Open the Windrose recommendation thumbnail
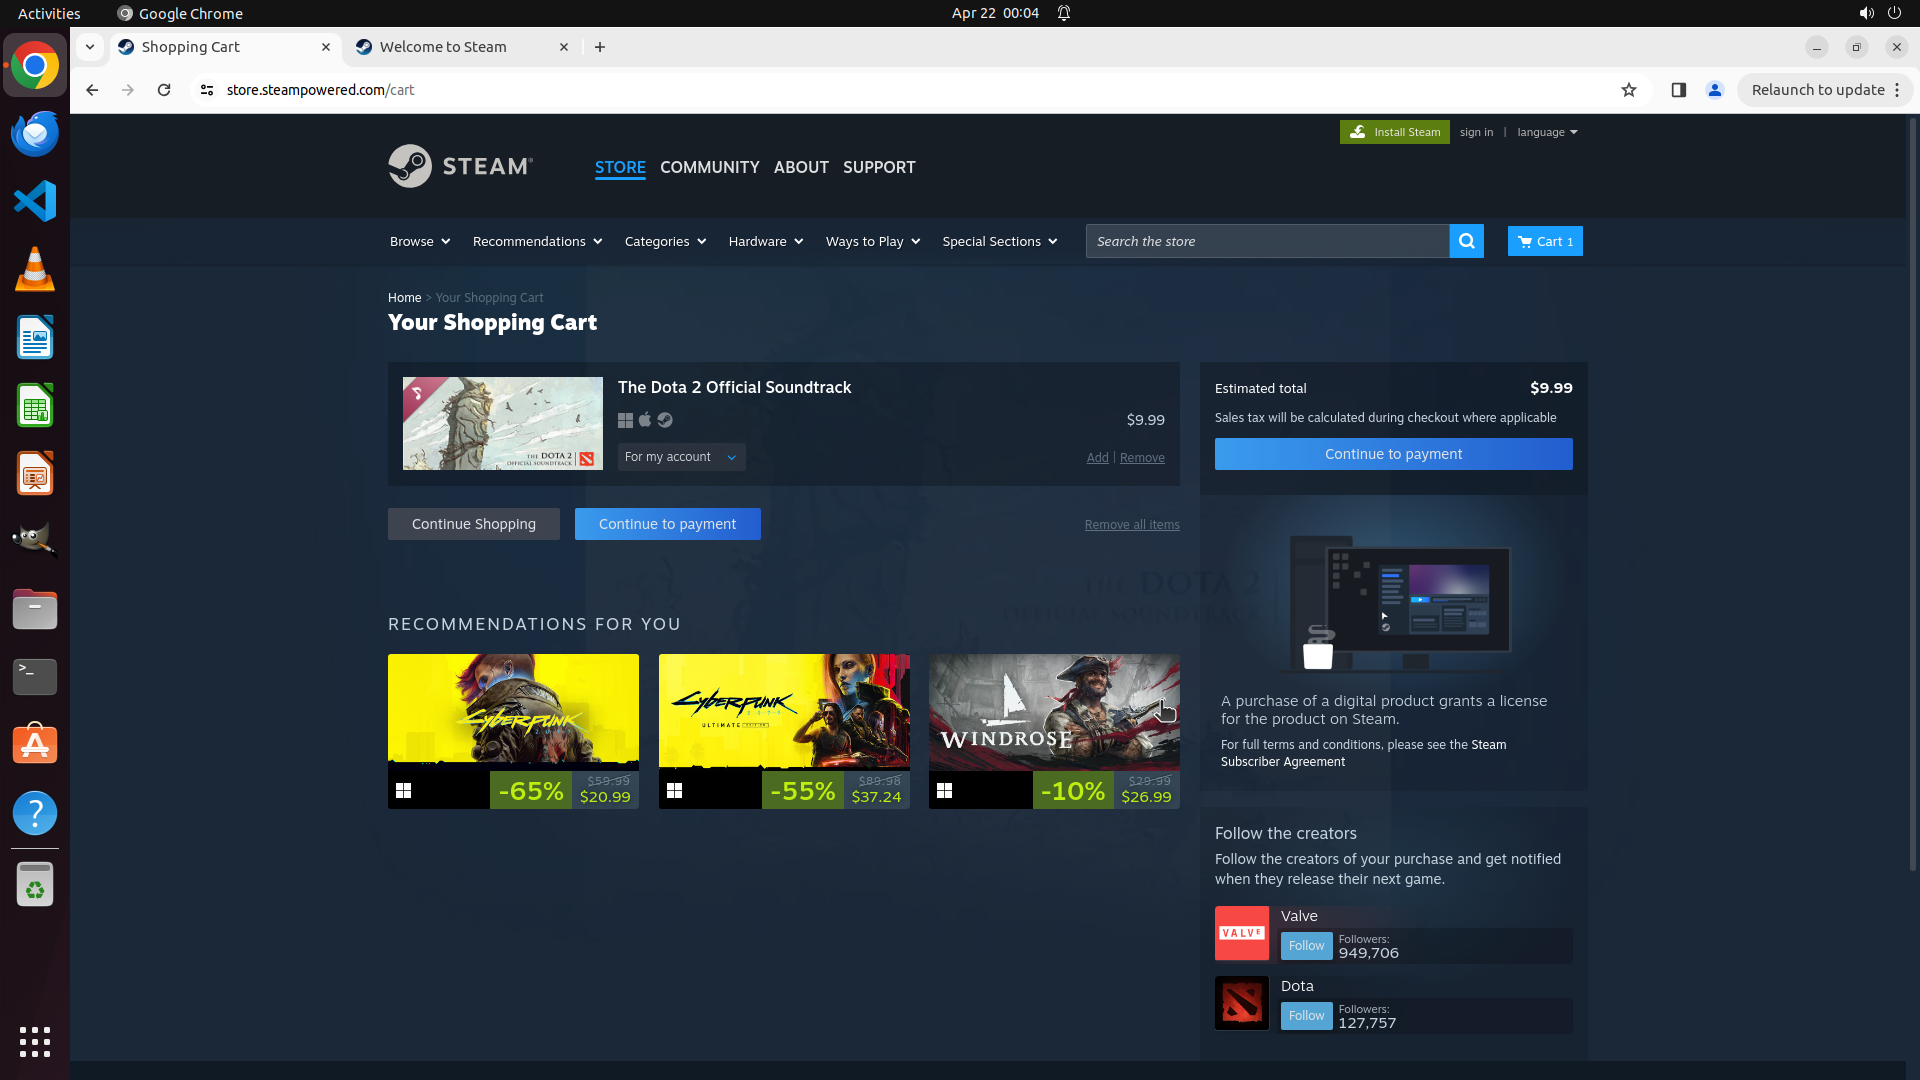This screenshot has width=1920, height=1080. coord(1053,712)
